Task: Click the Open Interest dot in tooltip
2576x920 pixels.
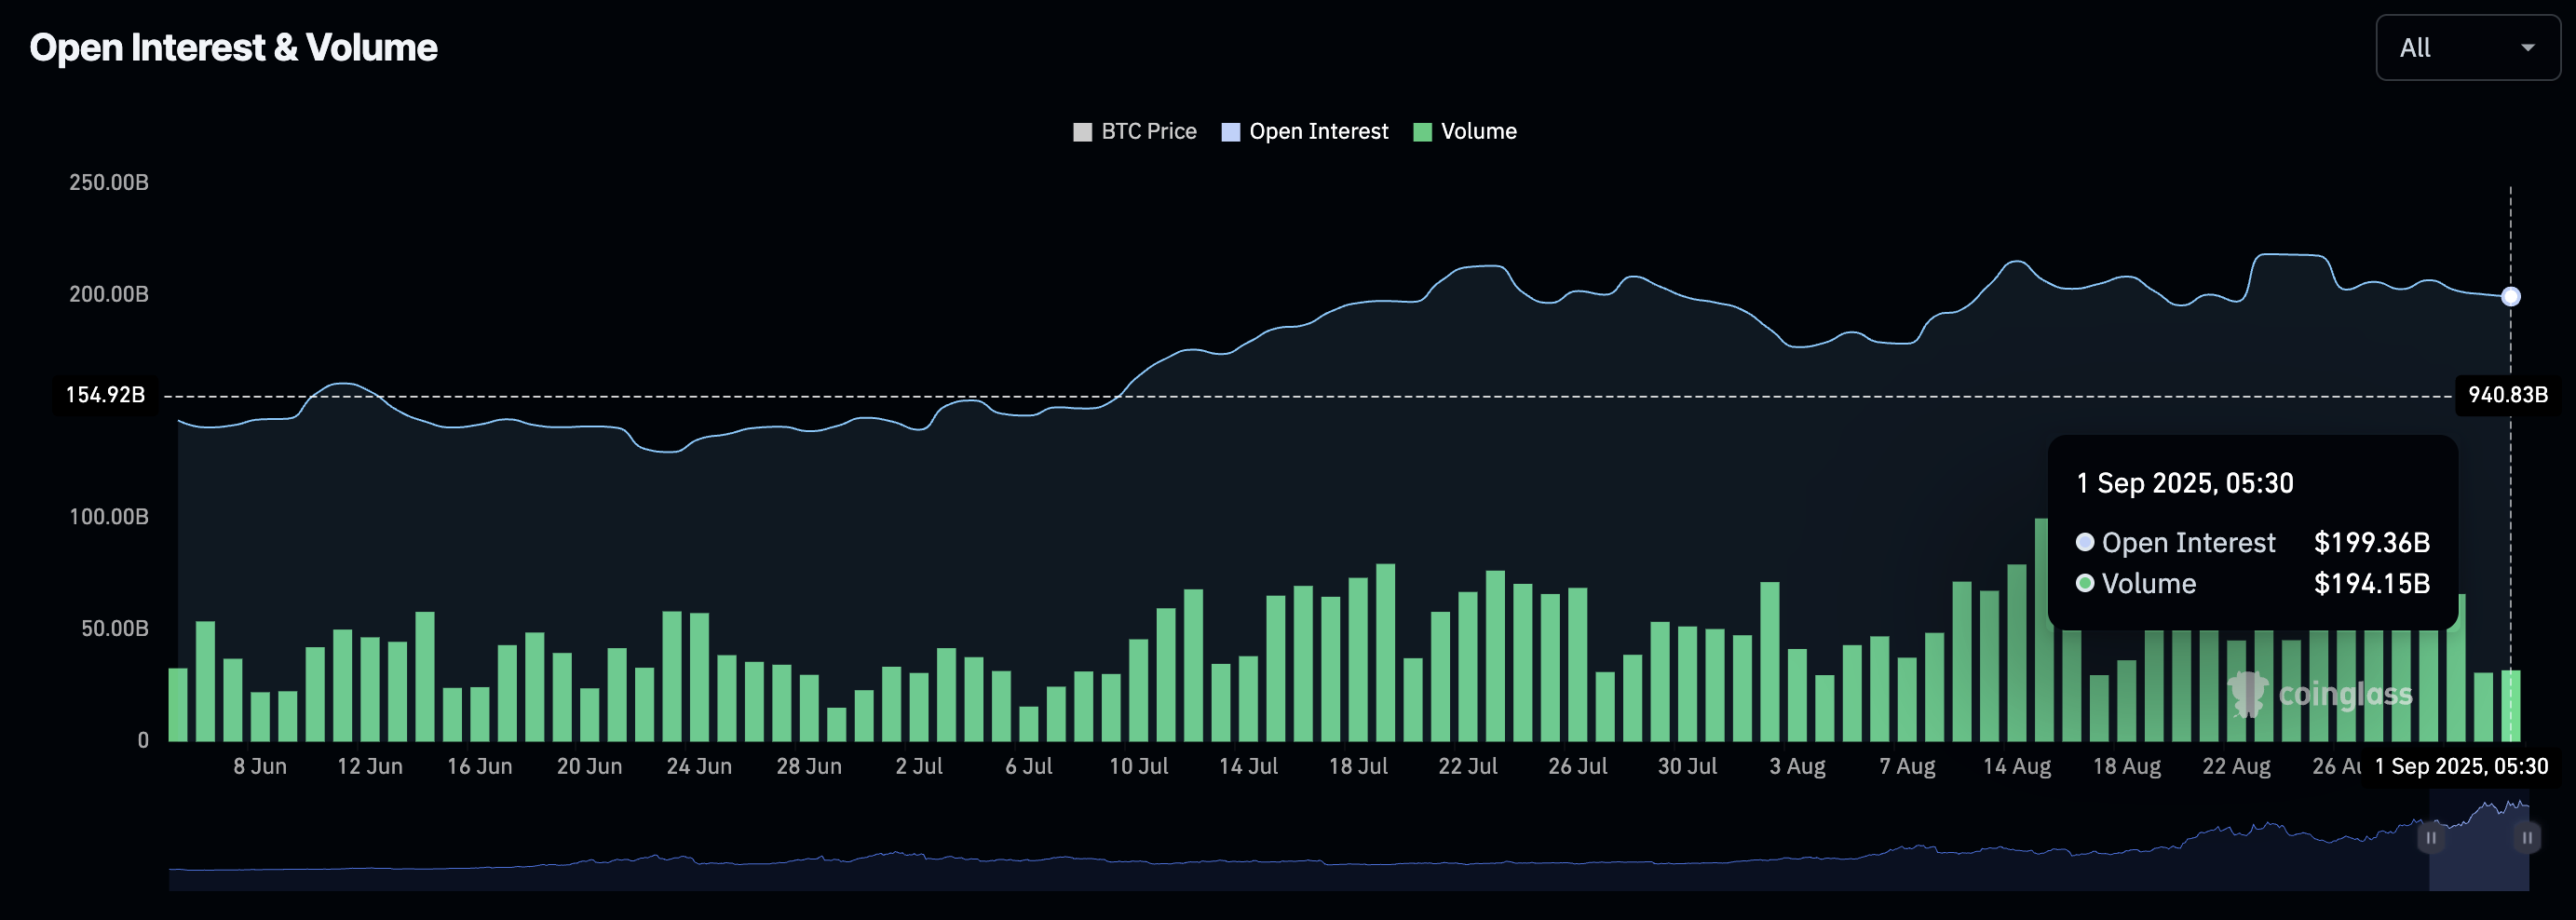Action: [2085, 542]
